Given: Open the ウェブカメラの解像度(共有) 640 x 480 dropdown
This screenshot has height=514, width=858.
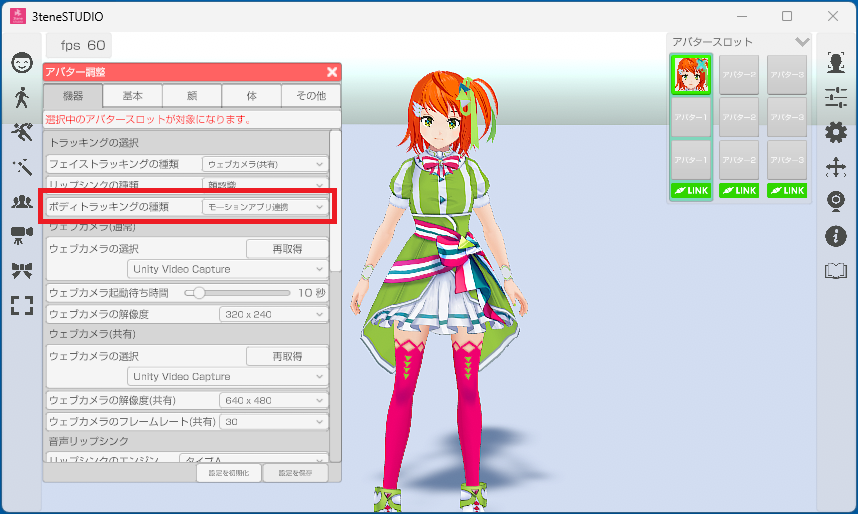Looking at the screenshot, I should click(x=274, y=400).
